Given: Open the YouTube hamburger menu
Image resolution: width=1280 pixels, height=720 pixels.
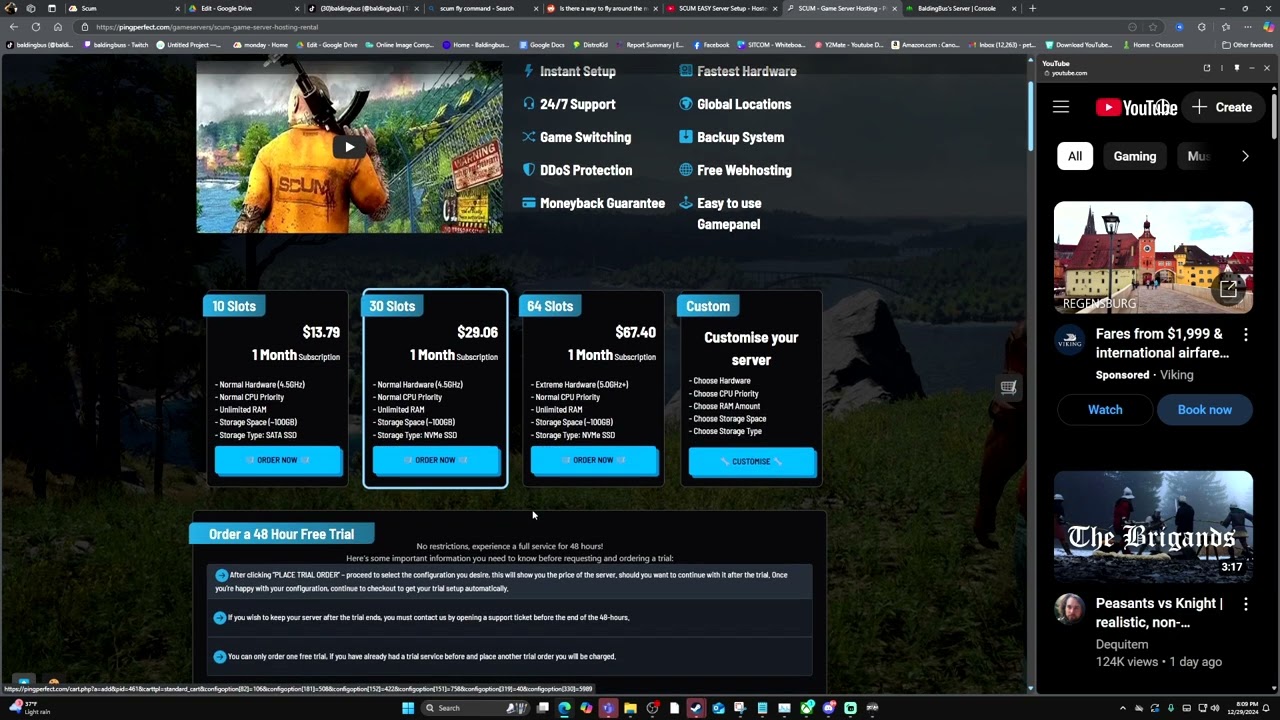Looking at the screenshot, I should click(1061, 107).
